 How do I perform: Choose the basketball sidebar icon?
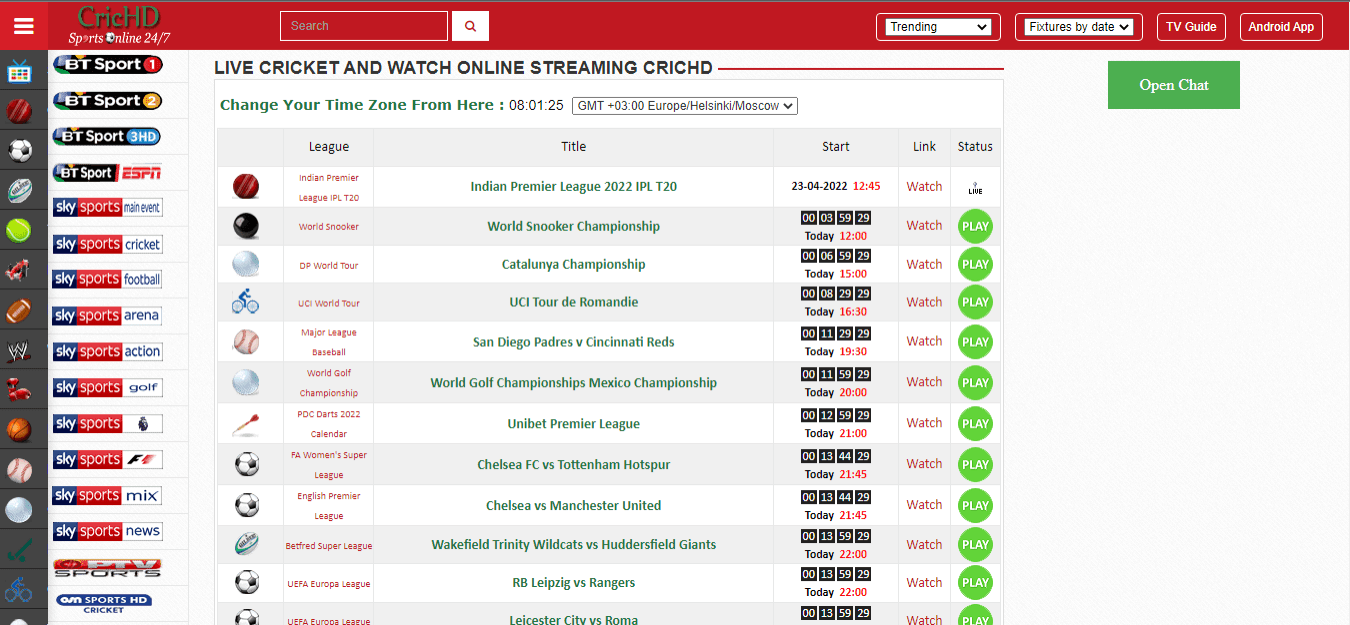click(19, 430)
